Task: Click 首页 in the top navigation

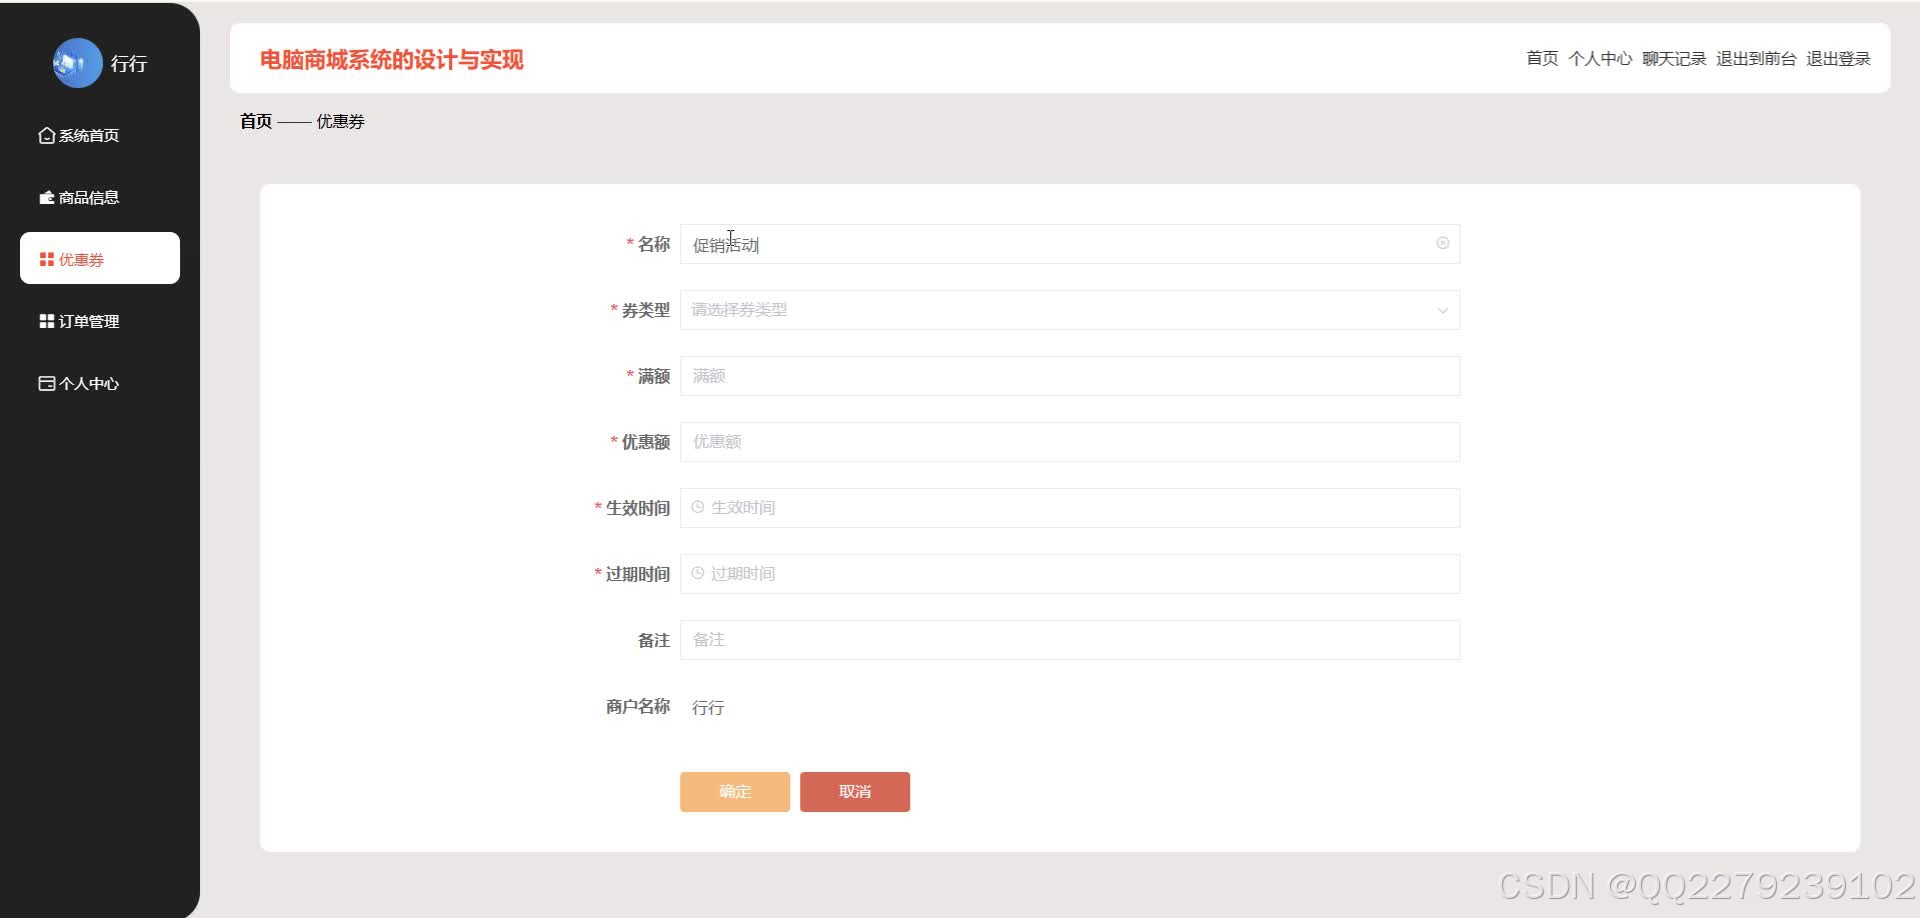Action: coord(1543,58)
